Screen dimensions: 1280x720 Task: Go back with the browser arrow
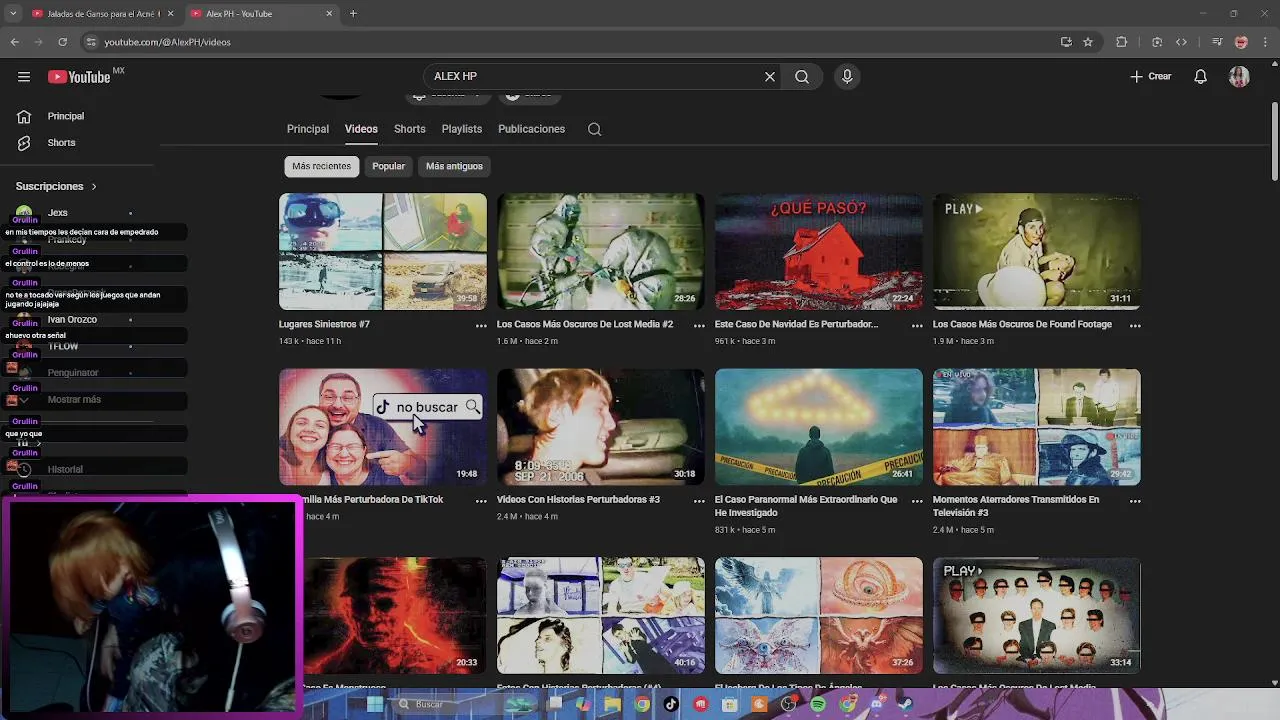click(14, 42)
